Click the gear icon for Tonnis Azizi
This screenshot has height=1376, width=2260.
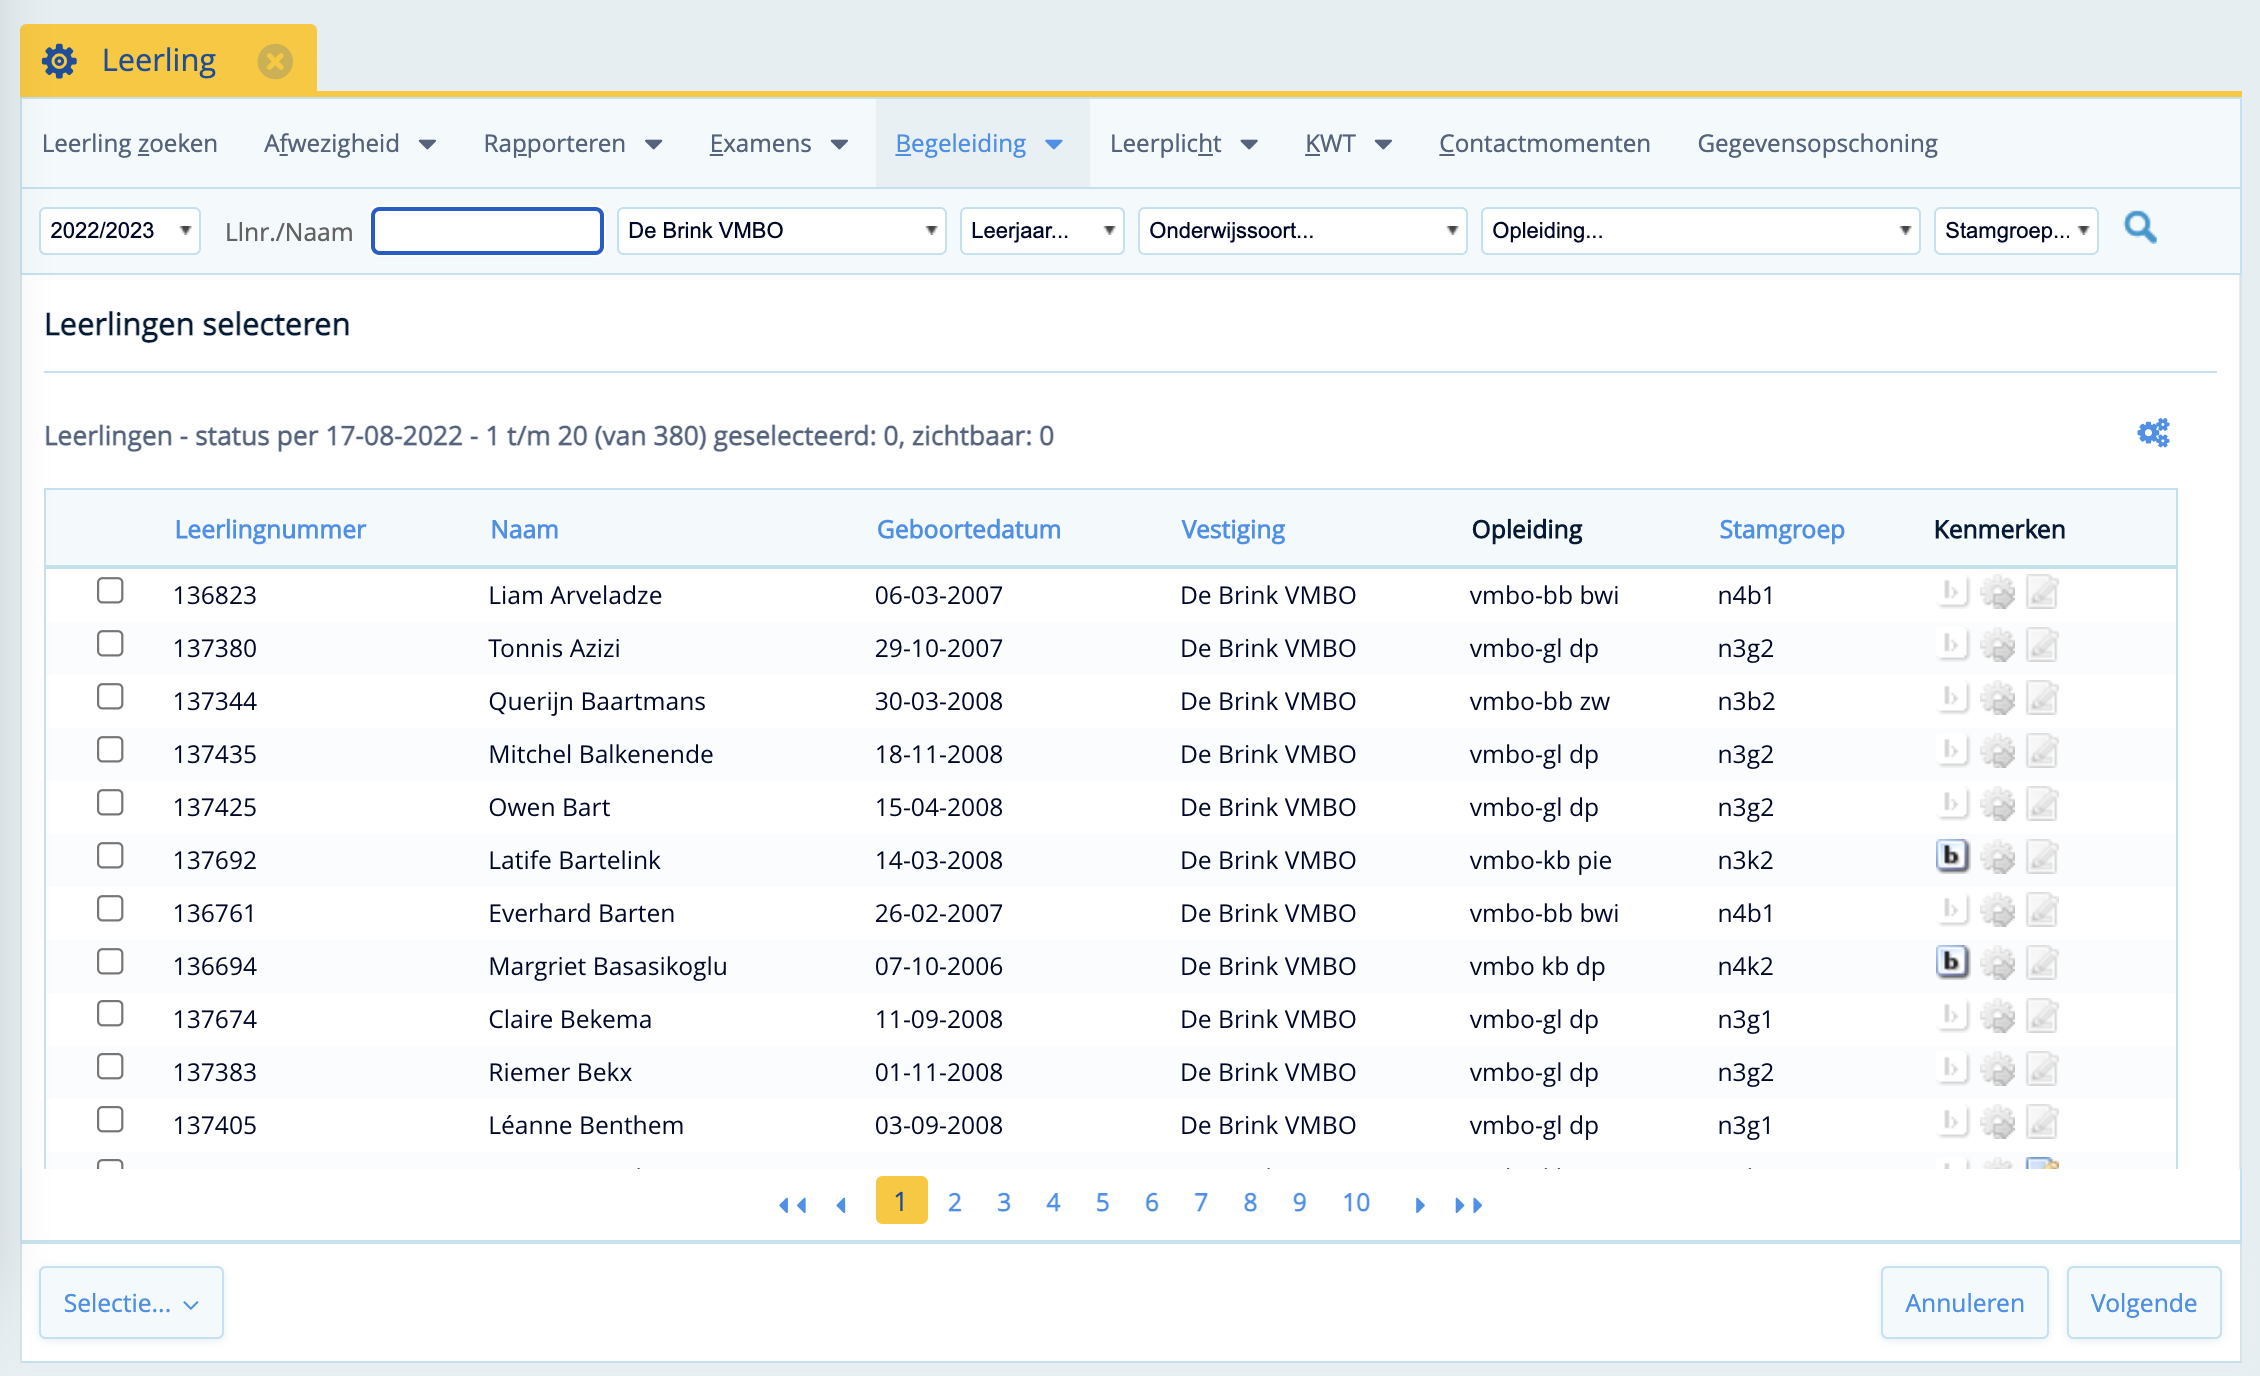coord(1997,646)
